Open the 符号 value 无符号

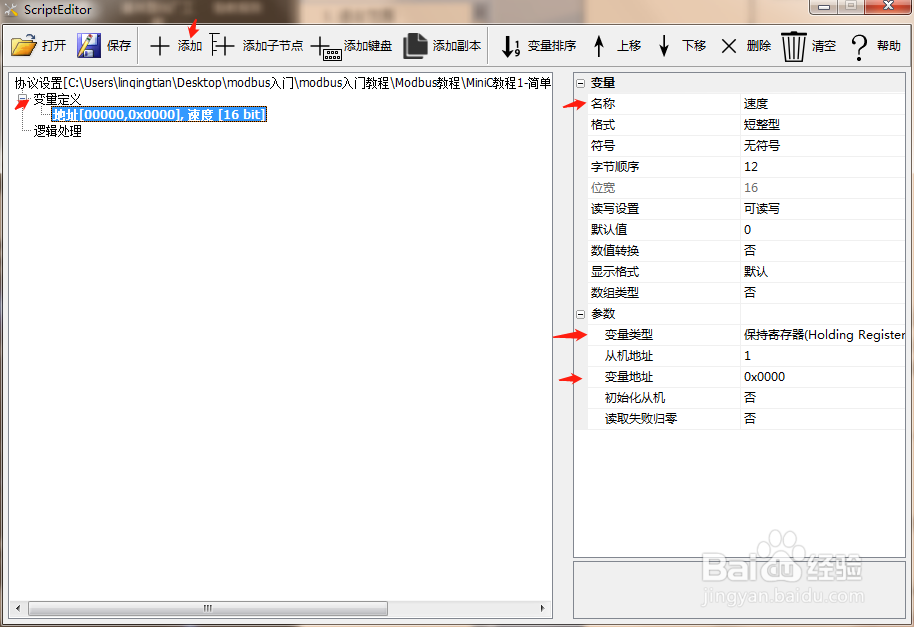pyautogui.click(x=822, y=146)
